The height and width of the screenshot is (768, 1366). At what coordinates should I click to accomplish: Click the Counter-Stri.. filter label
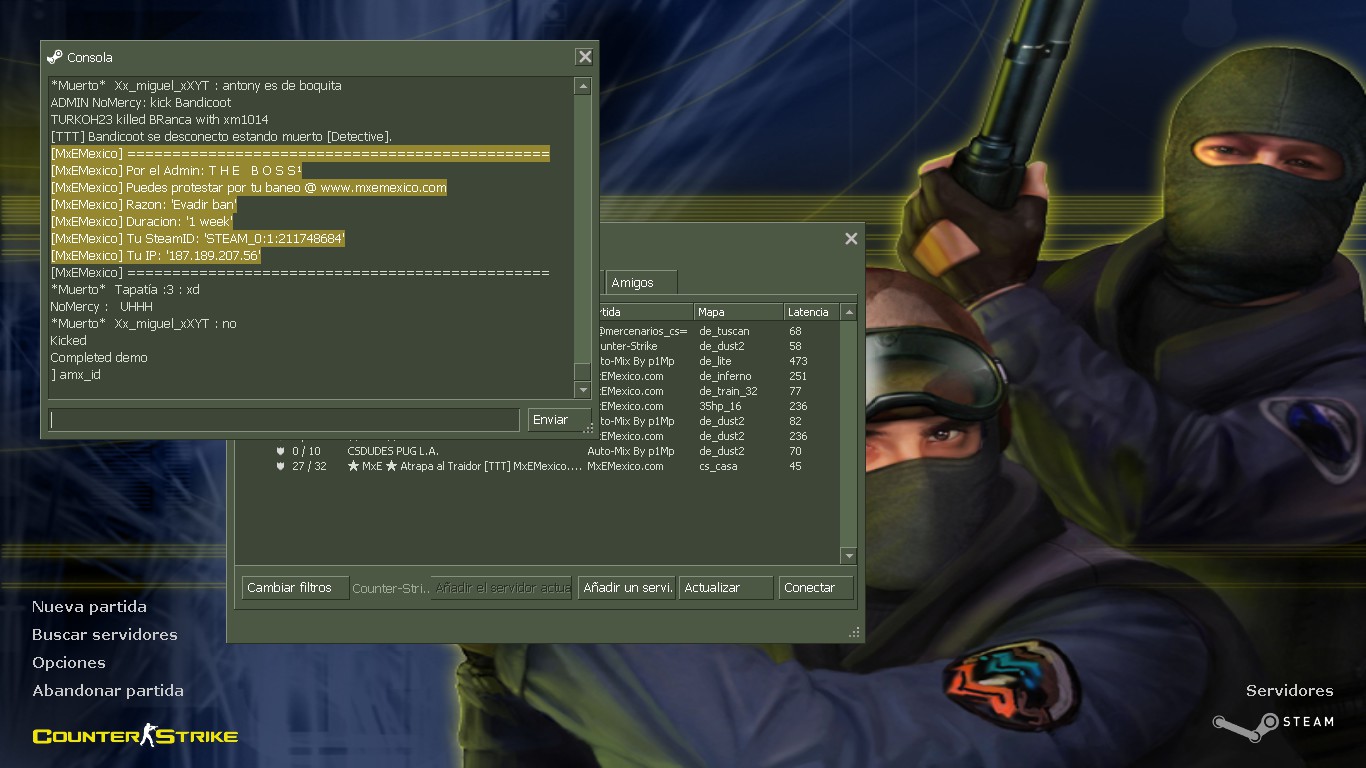click(391, 589)
